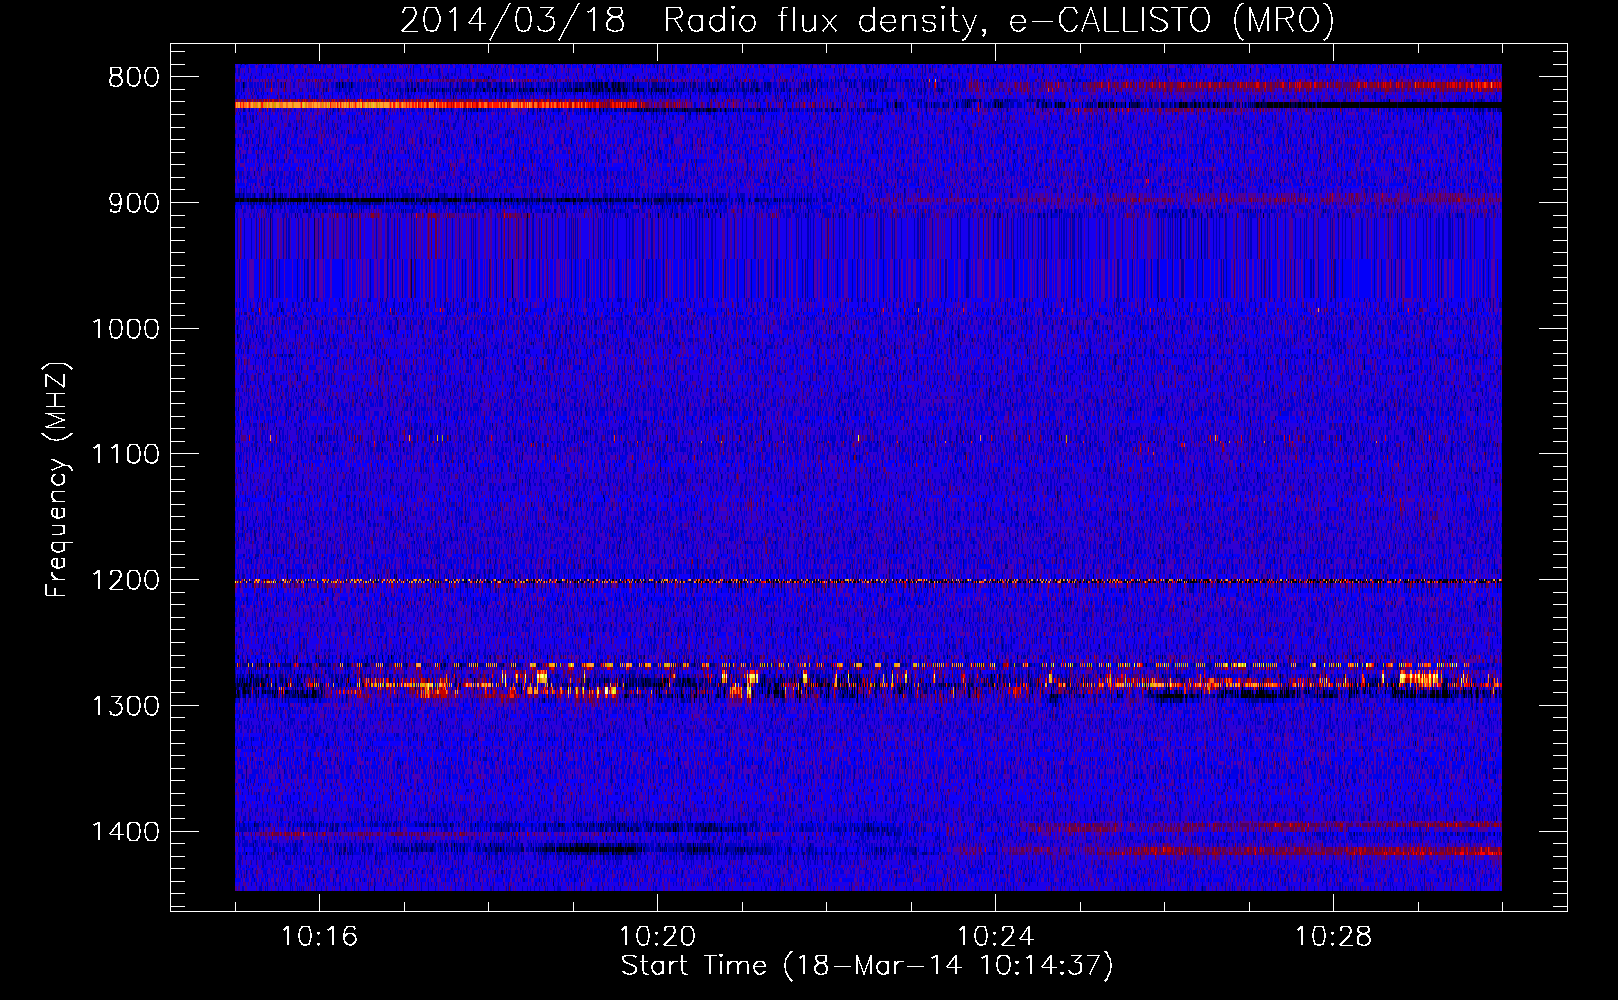Screen dimensions: 1618x1000
Task: Select the 1100 frequency tick label
Action: pos(125,455)
